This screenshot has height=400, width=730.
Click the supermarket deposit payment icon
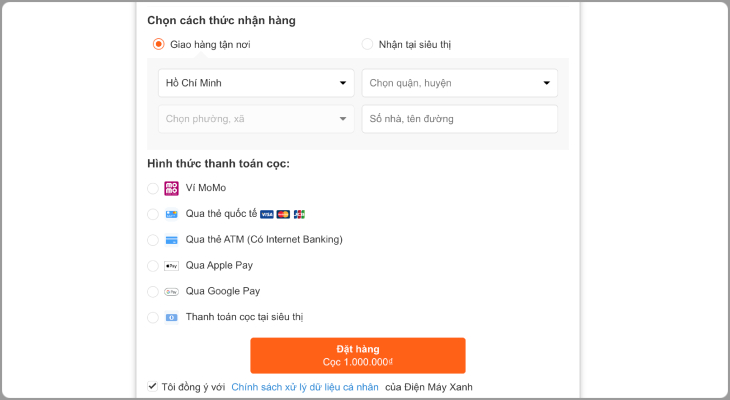point(171,318)
